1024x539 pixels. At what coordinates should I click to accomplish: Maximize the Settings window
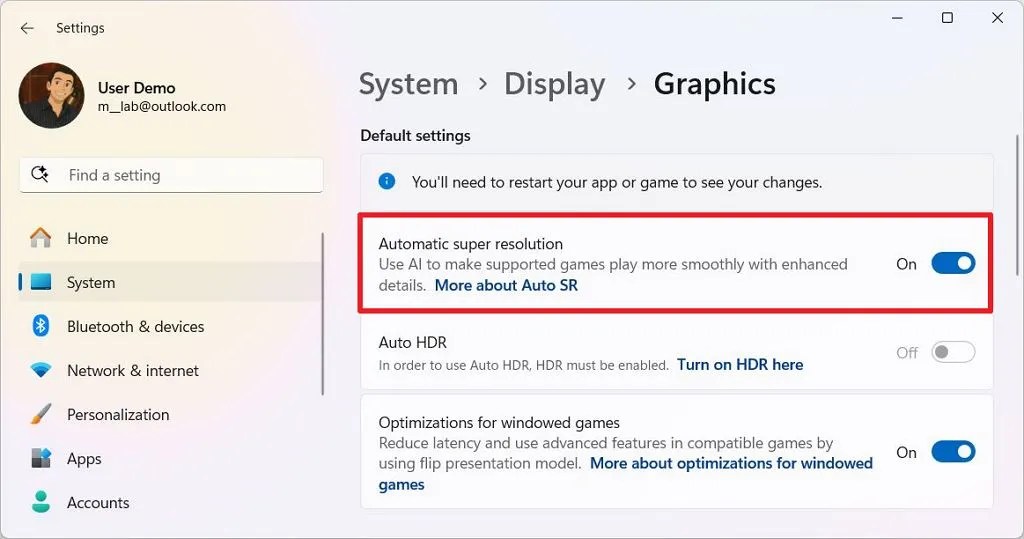(947, 18)
